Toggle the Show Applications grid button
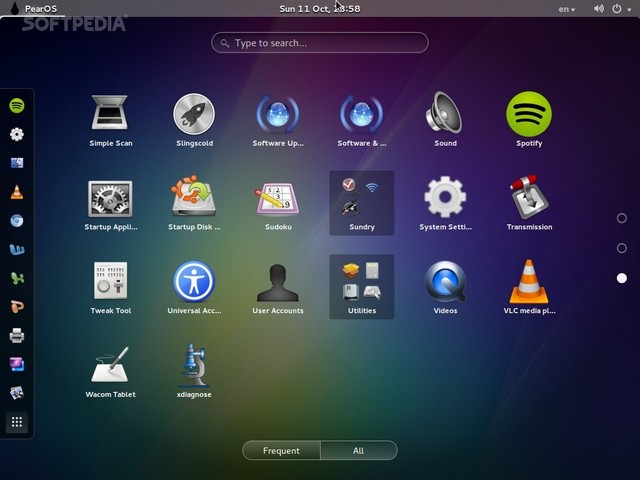The height and width of the screenshot is (480, 640). (17, 422)
